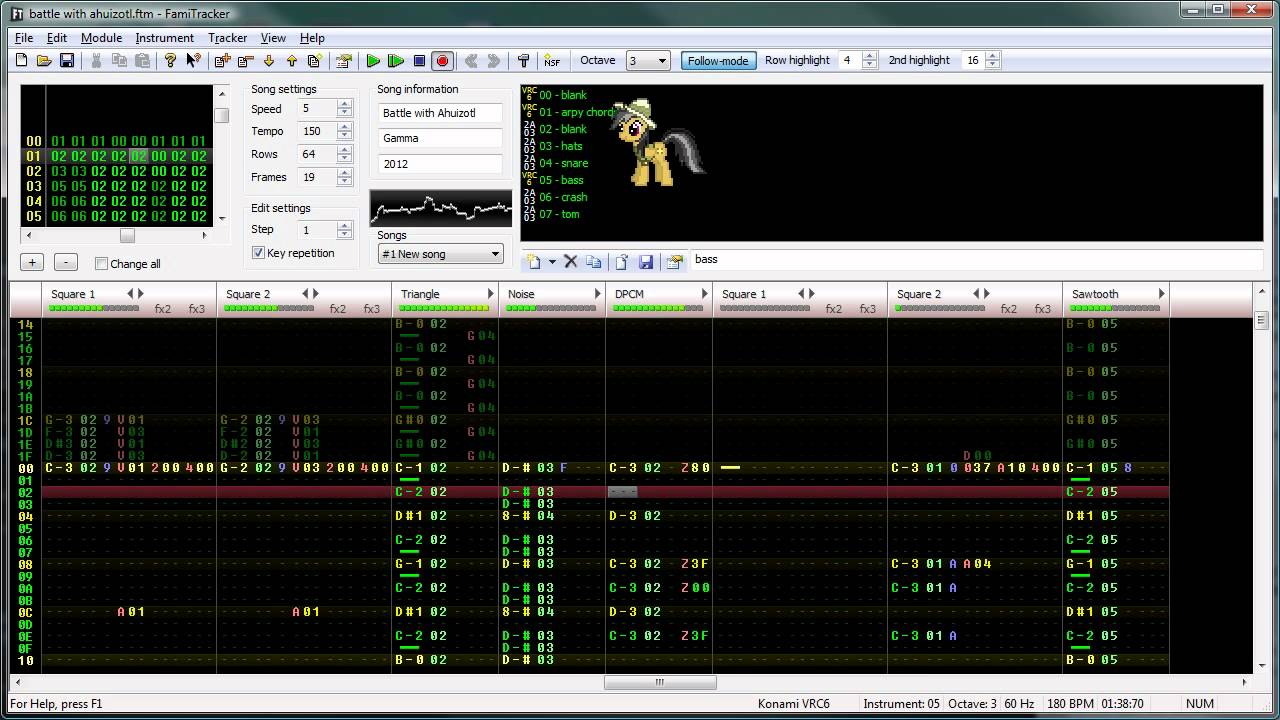Image resolution: width=1280 pixels, height=720 pixels.
Task: Click the copyright field '2012'
Action: (x=440, y=163)
